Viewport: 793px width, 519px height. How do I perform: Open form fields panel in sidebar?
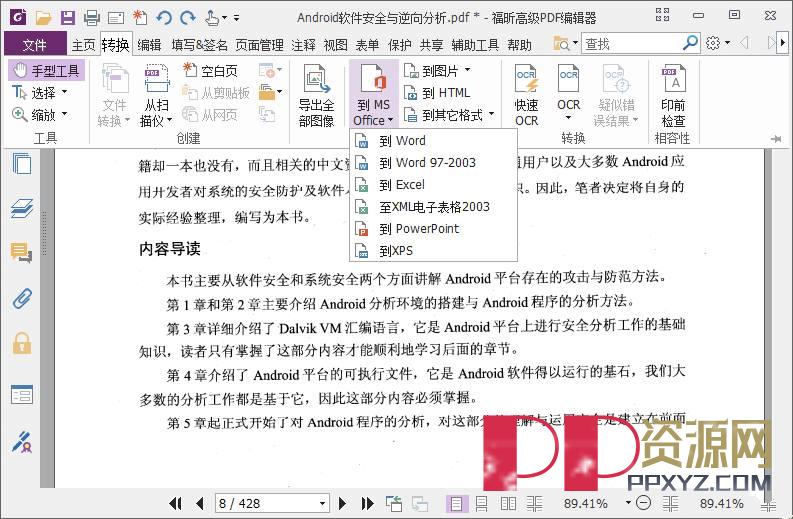[22, 395]
